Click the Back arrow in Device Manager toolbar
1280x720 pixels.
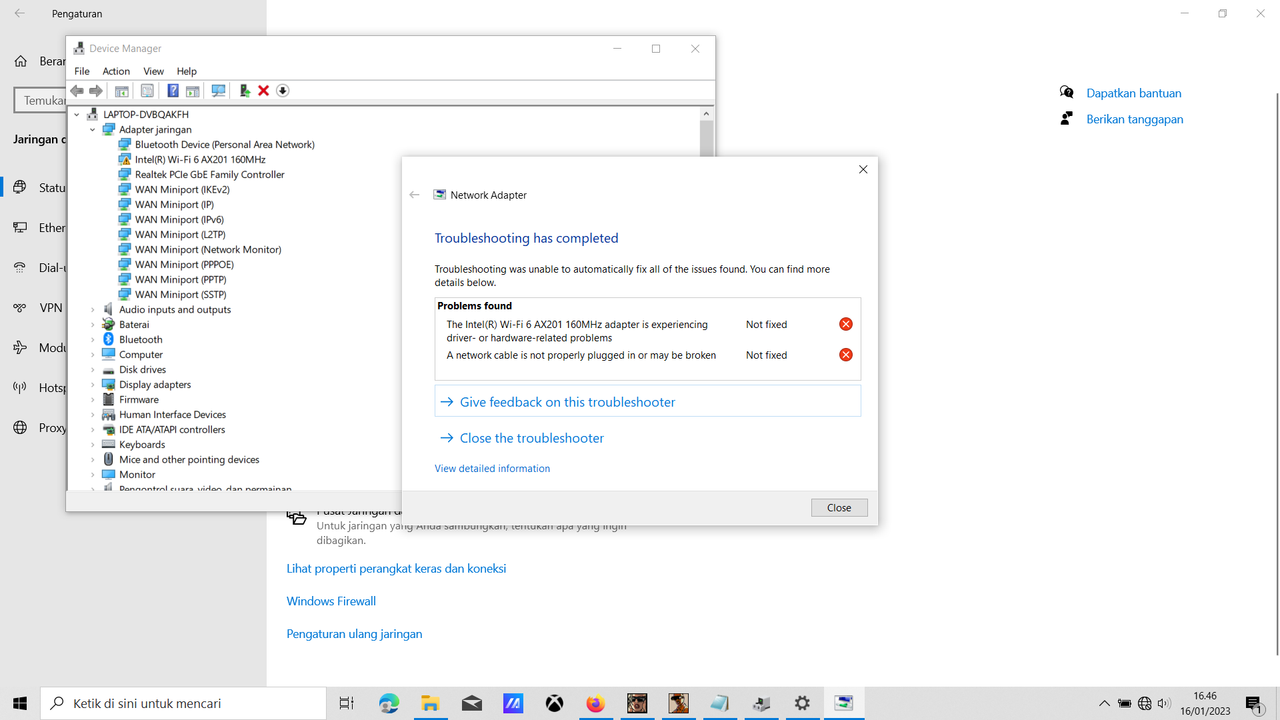coord(77,91)
